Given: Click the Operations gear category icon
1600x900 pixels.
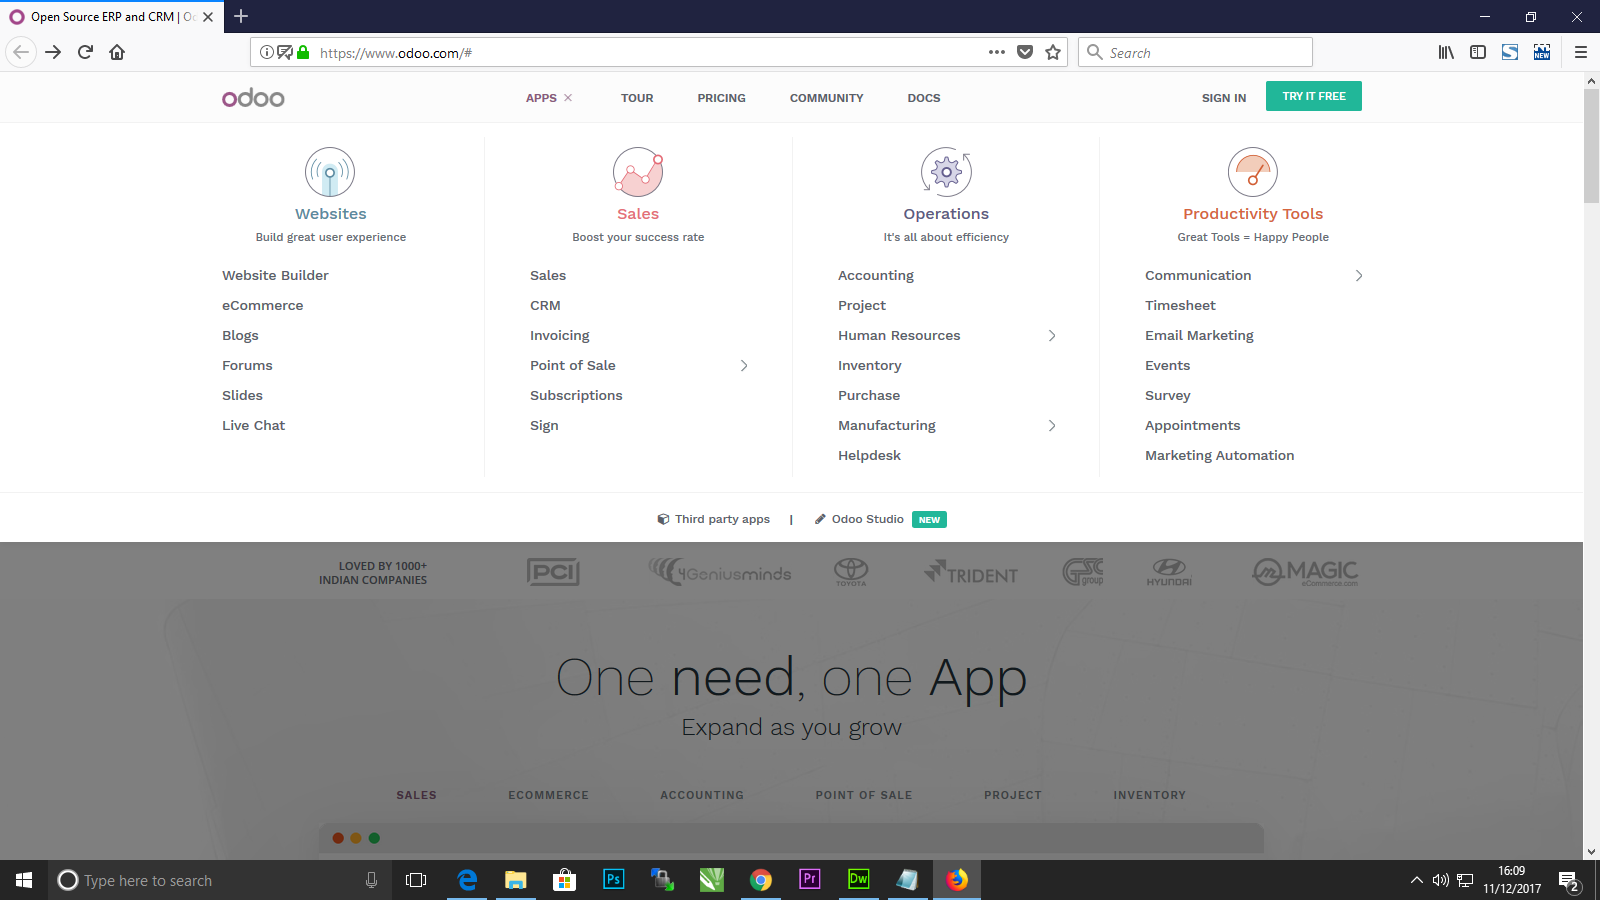Looking at the screenshot, I should click(946, 172).
